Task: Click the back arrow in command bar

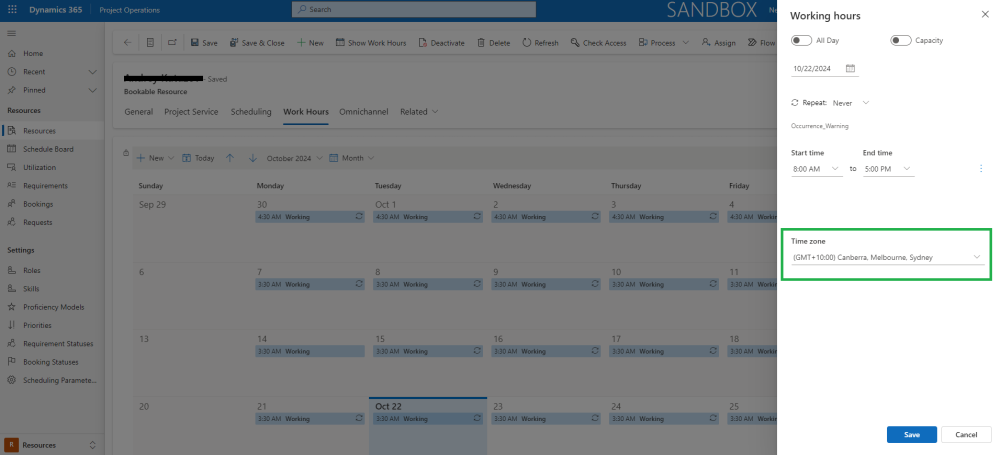Action: pyautogui.click(x=128, y=43)
